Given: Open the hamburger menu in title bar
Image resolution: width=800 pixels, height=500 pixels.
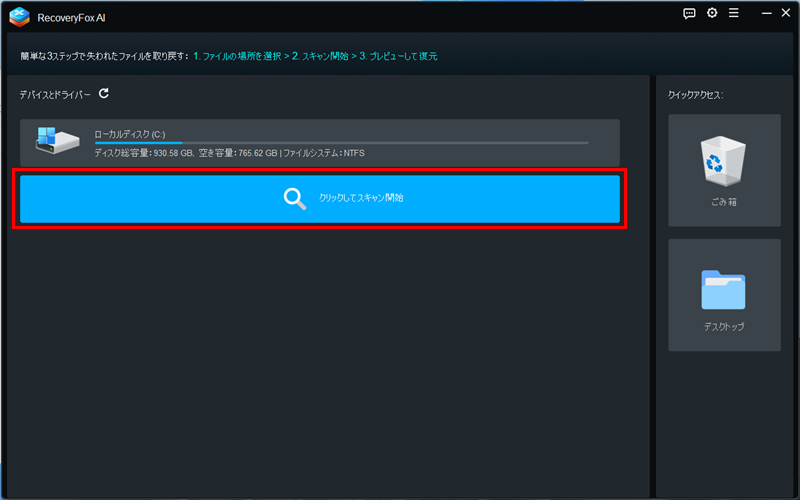Looking at the screenshot, I should [734, 13].
